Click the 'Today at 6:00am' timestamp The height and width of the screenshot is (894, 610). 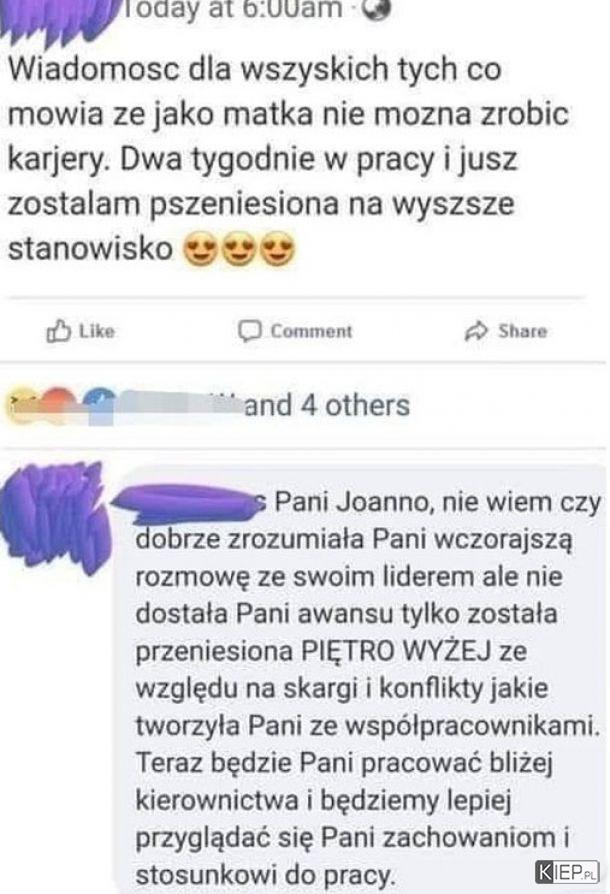233,9
